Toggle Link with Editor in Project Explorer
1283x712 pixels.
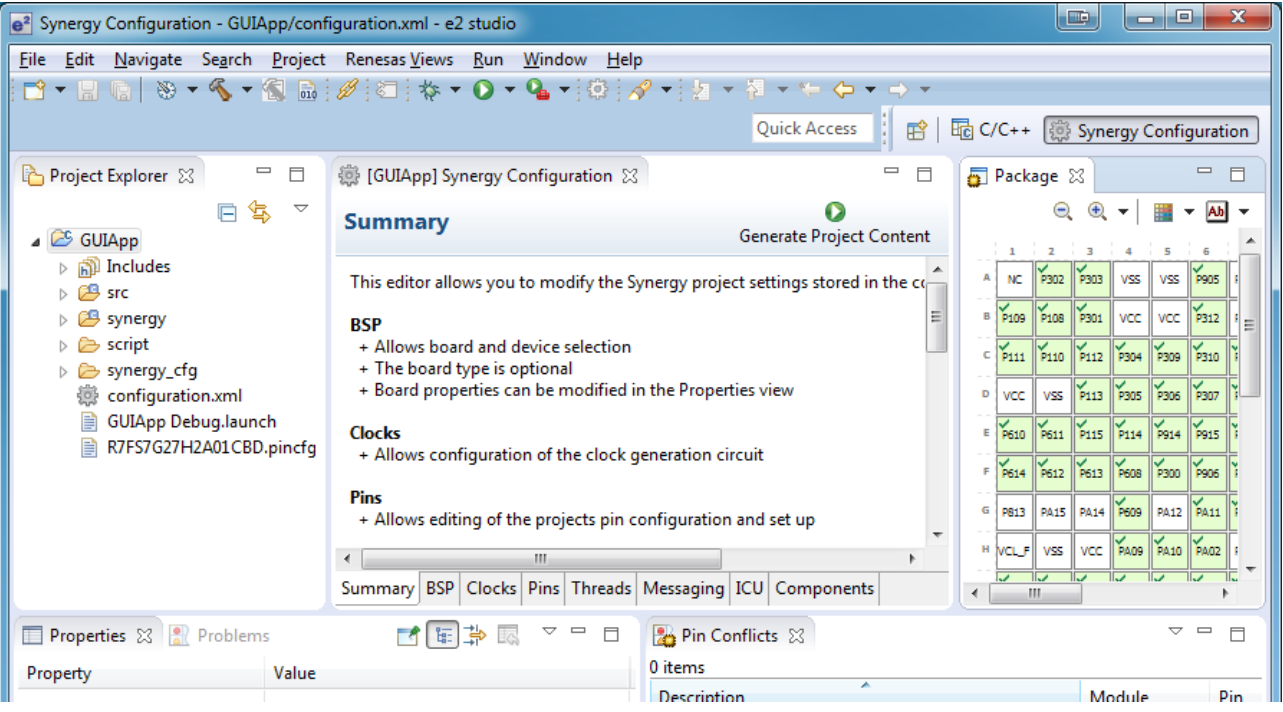click(260, 211)
